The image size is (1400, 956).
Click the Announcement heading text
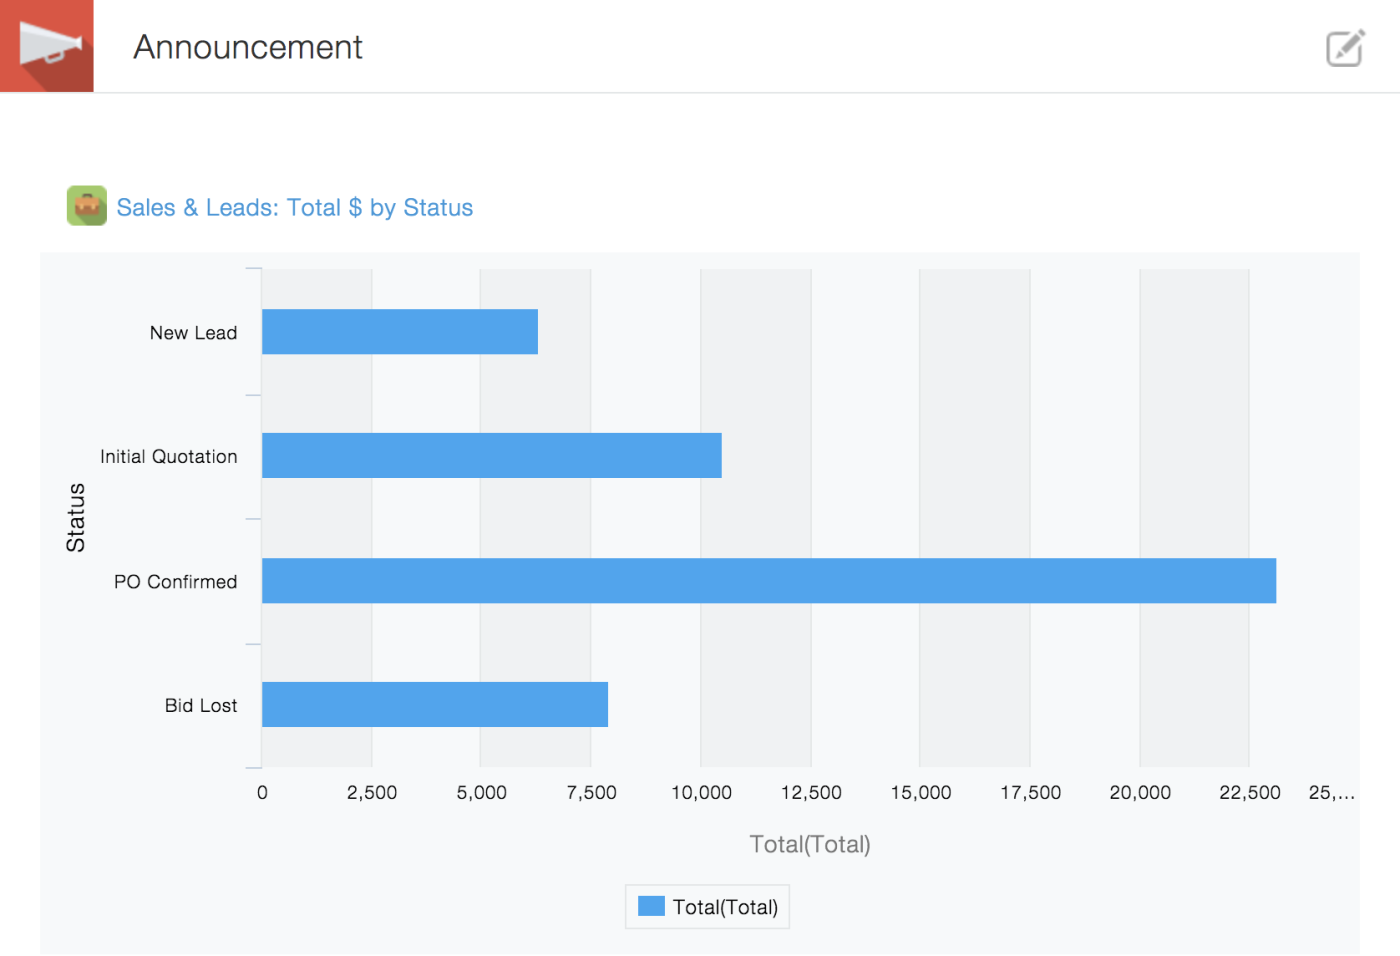coord(248,47)
